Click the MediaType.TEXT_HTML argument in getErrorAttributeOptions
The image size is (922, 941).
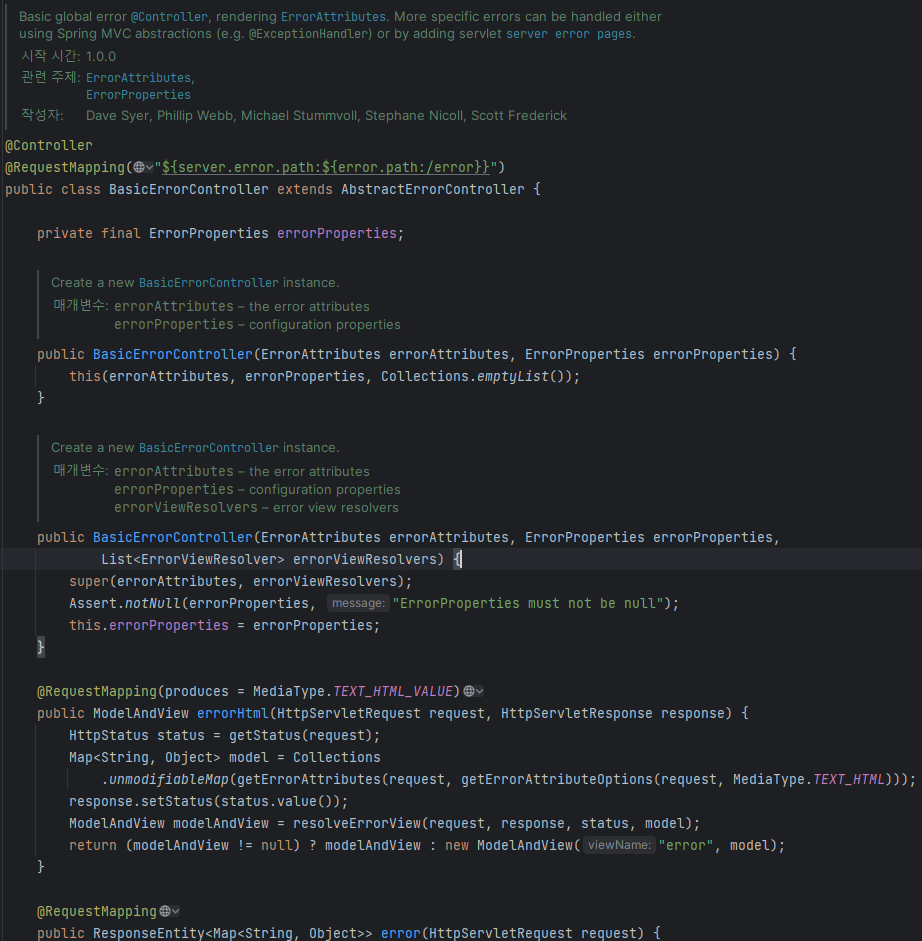point(809,780)
